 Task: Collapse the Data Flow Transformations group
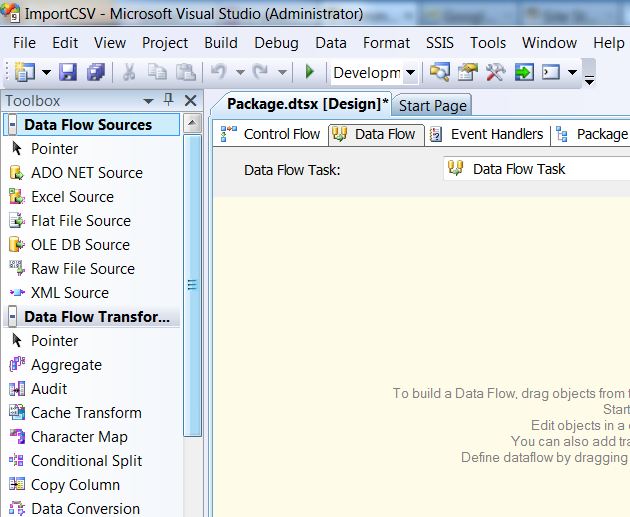pos(12,317)
